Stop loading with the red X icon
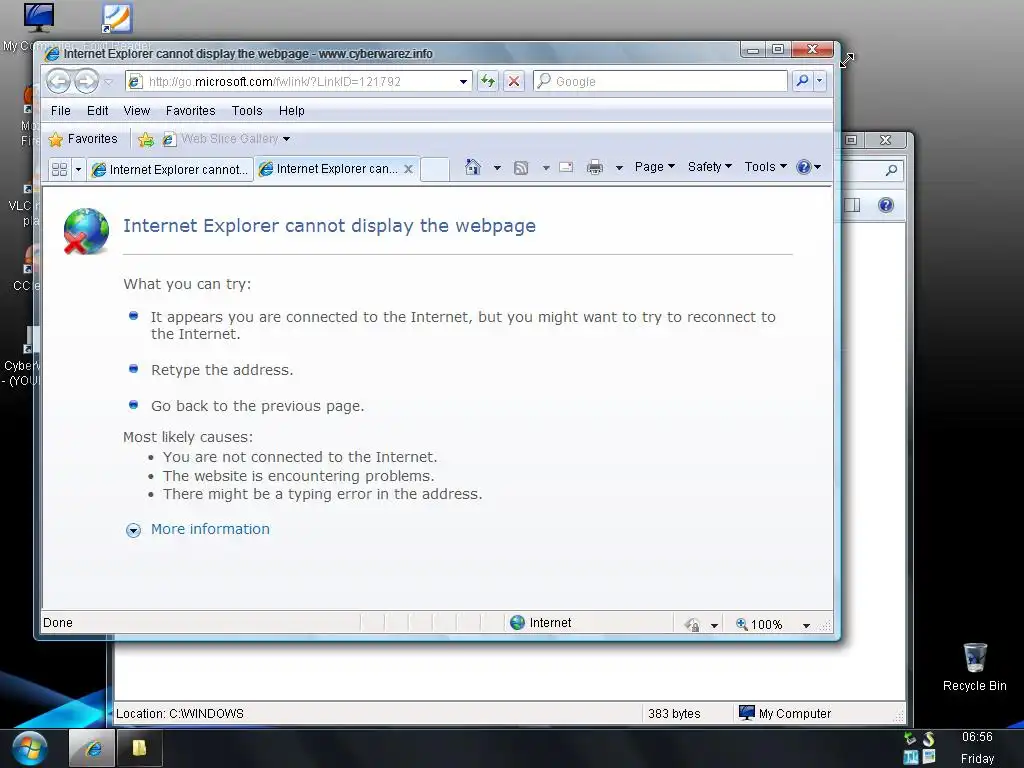 point(514,81)
